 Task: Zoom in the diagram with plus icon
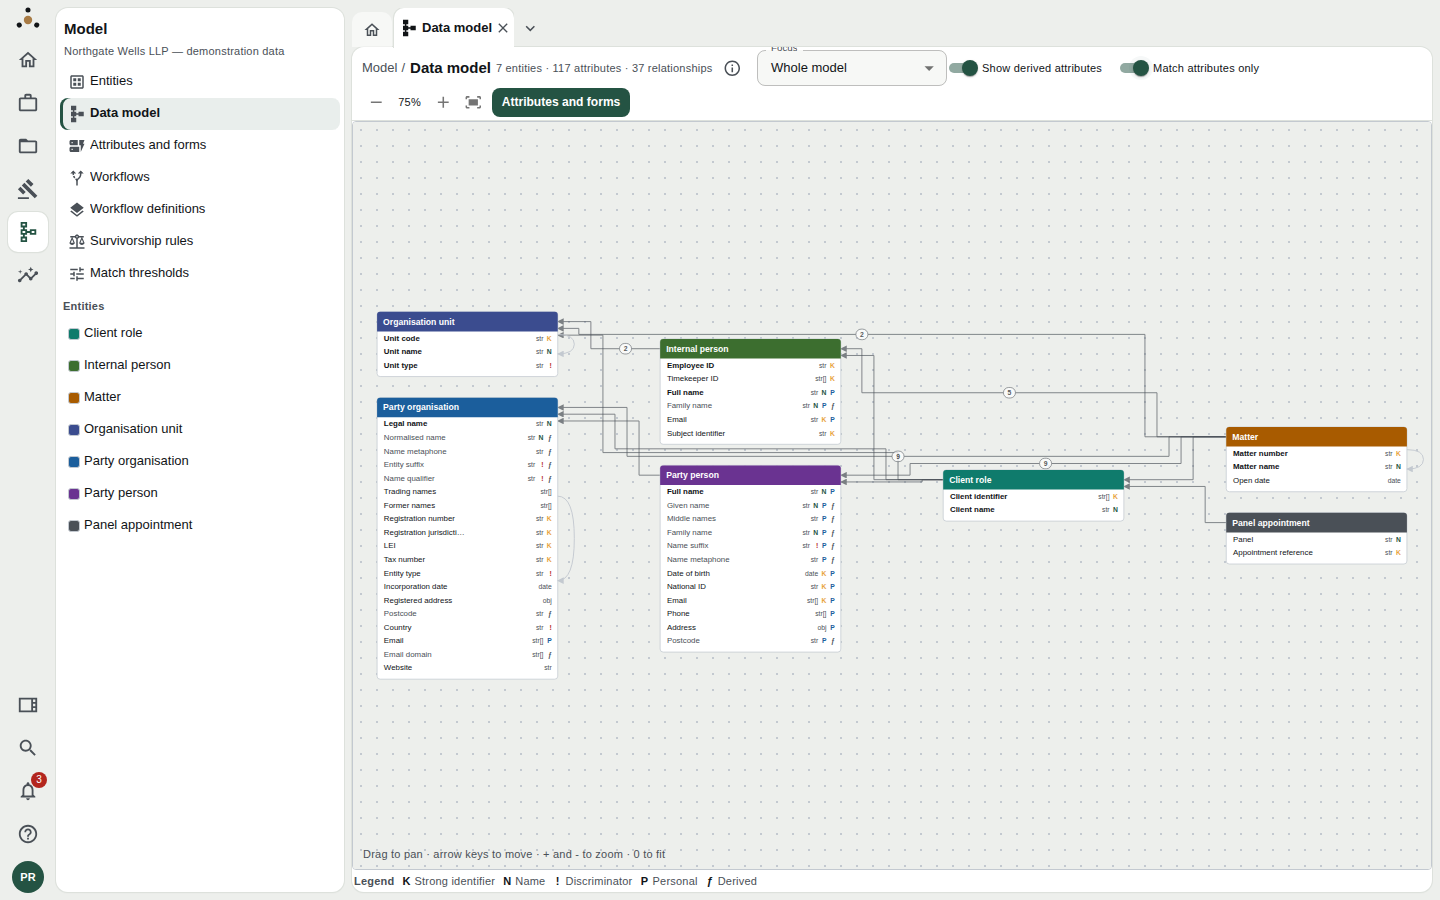coord(443,102)
